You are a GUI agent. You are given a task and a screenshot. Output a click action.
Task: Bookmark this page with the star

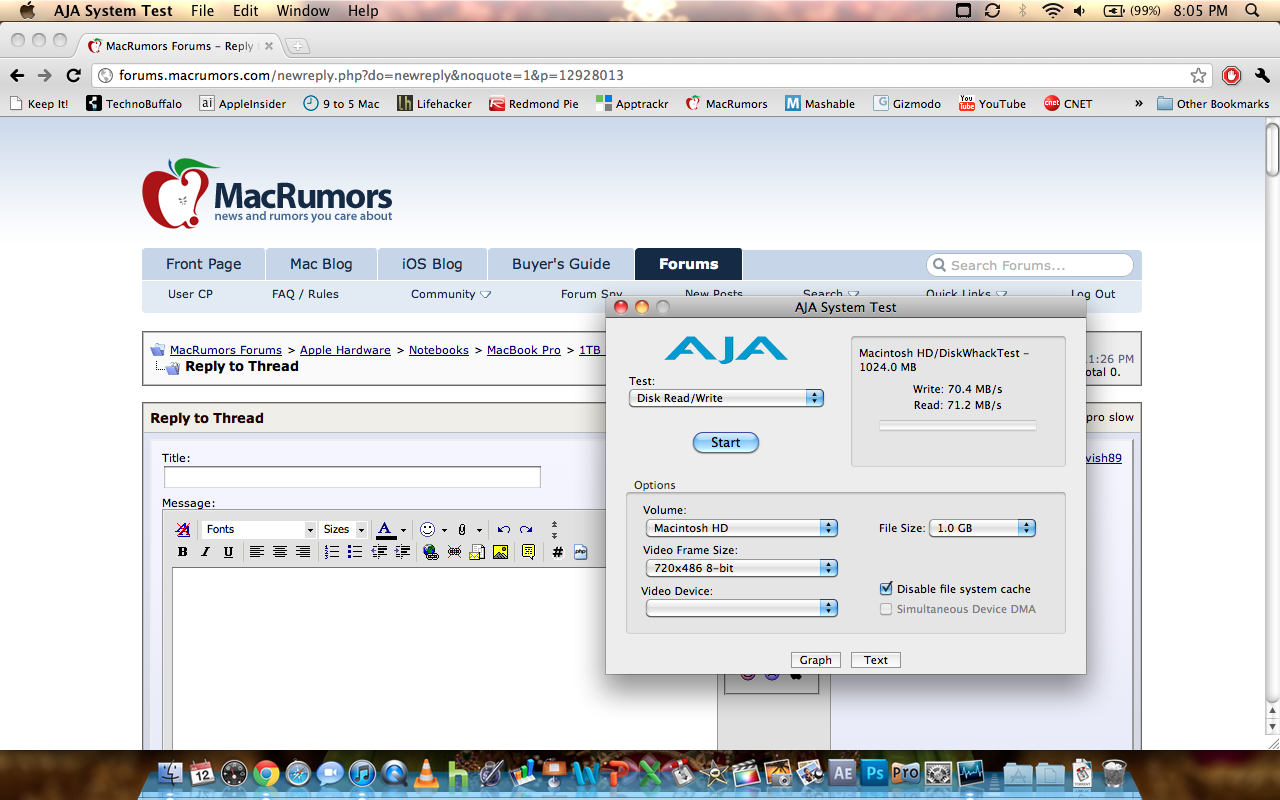[1198, 75]
